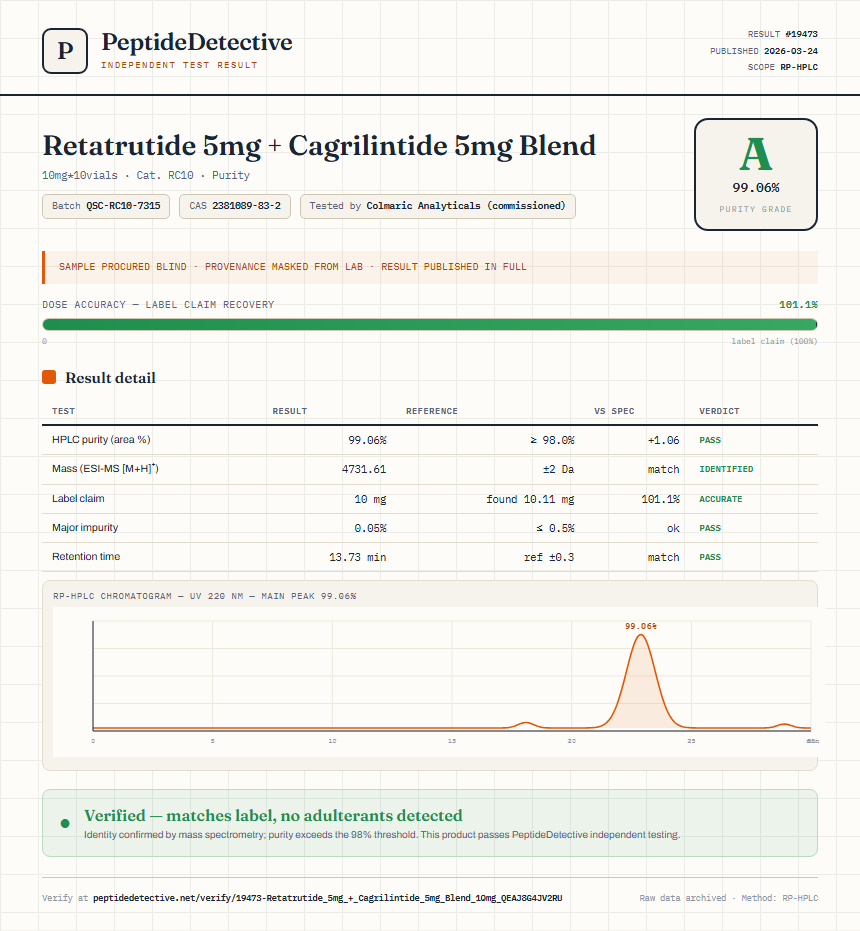Click the +1.06 vs spec value
This screenshot has width=860, height=931.
click(x=663, y=440)
